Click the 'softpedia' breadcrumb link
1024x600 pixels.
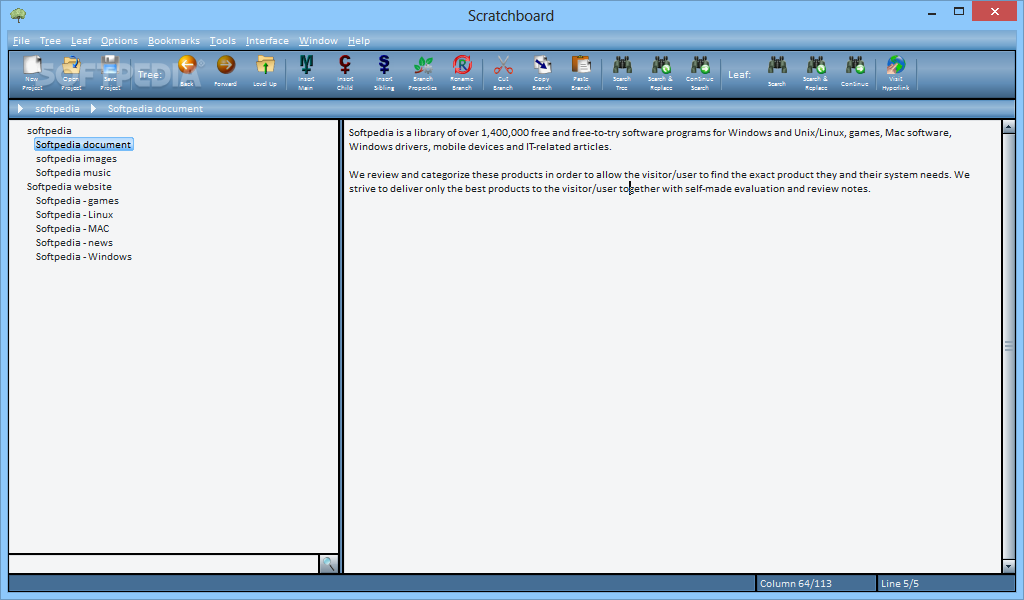(x=57, y=108)
